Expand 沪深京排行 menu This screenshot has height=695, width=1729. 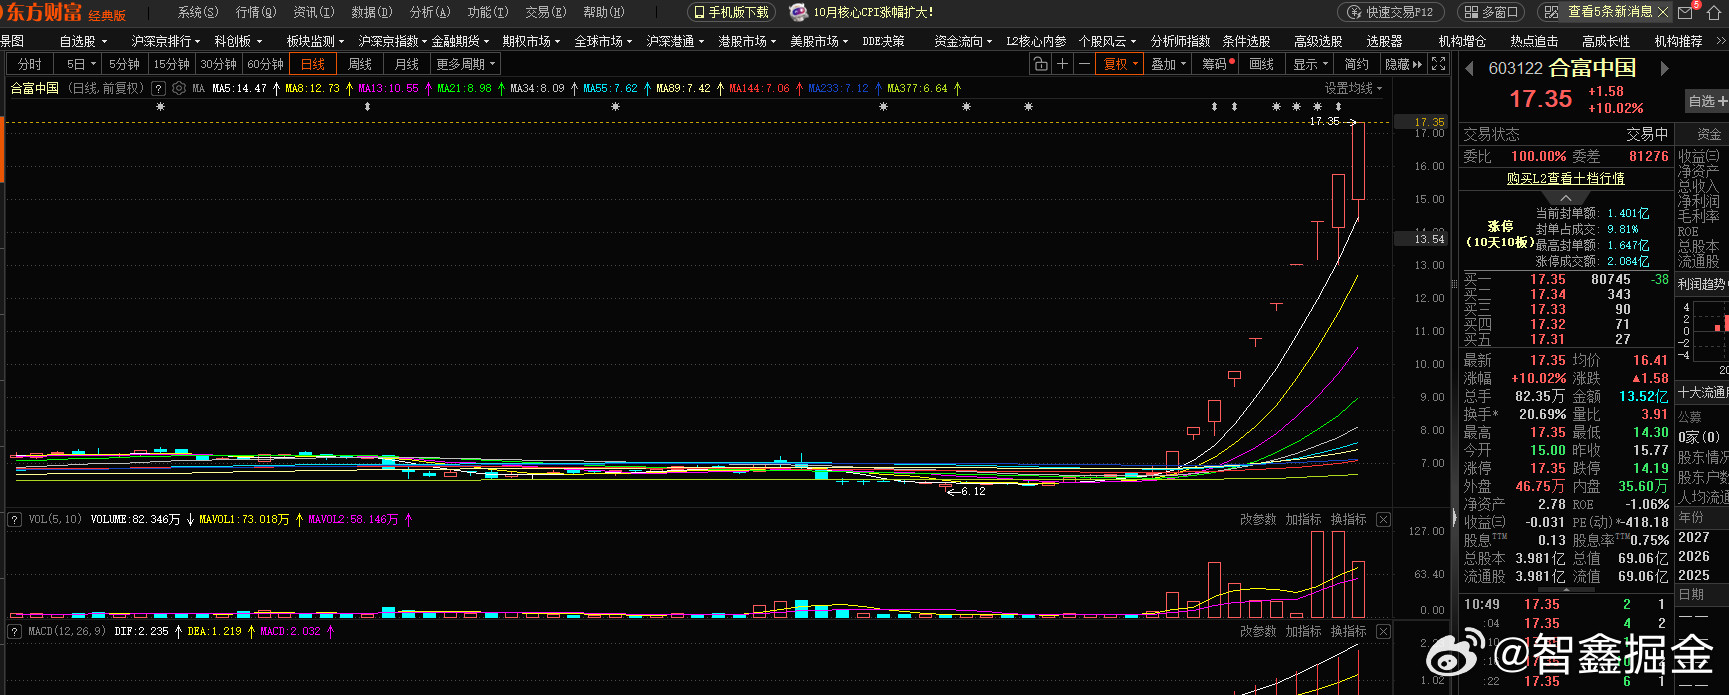point(166,41)
